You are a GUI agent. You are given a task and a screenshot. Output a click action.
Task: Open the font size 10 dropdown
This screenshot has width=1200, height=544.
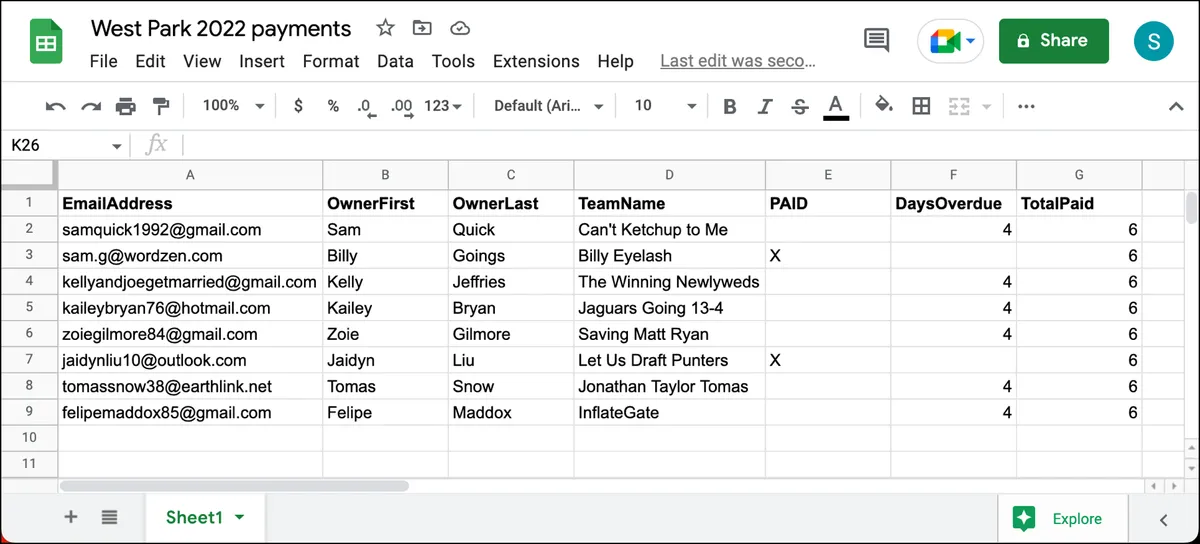(665, 106)
